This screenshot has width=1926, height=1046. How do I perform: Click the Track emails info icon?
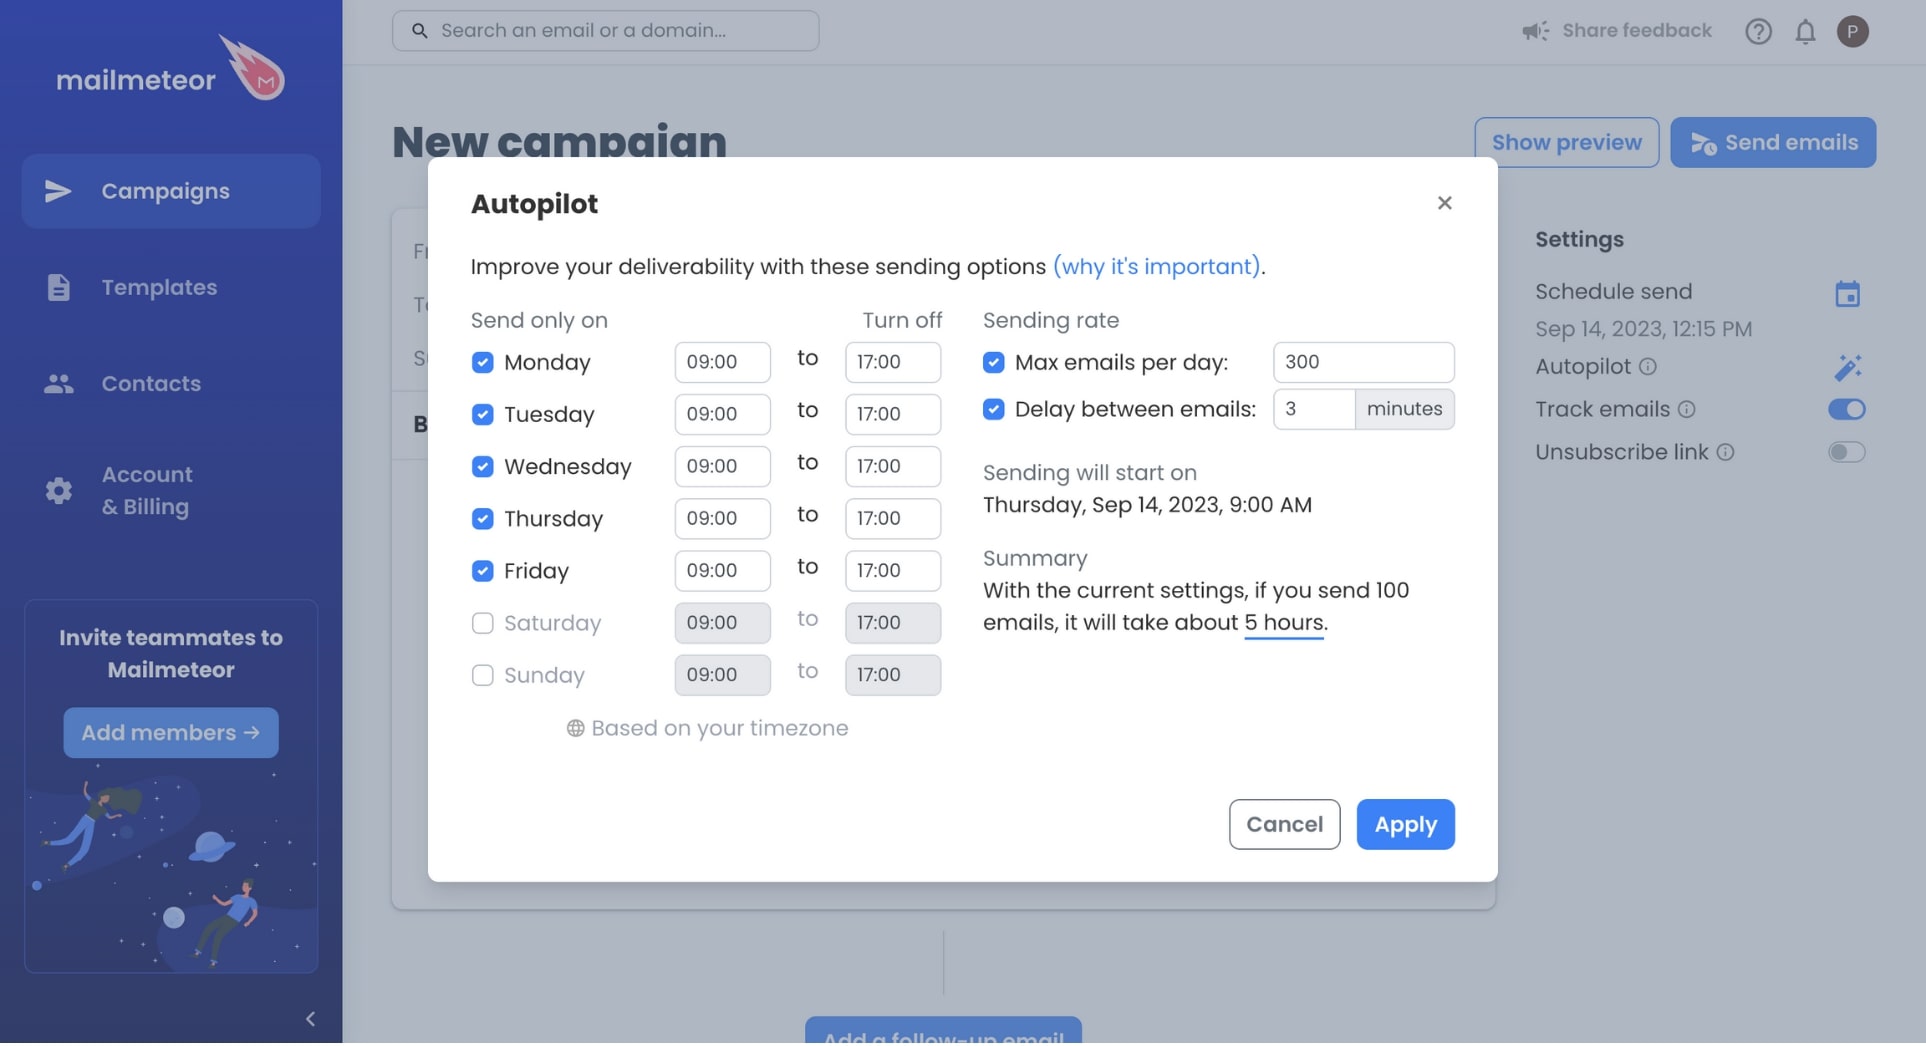[x=1686, y=409]
